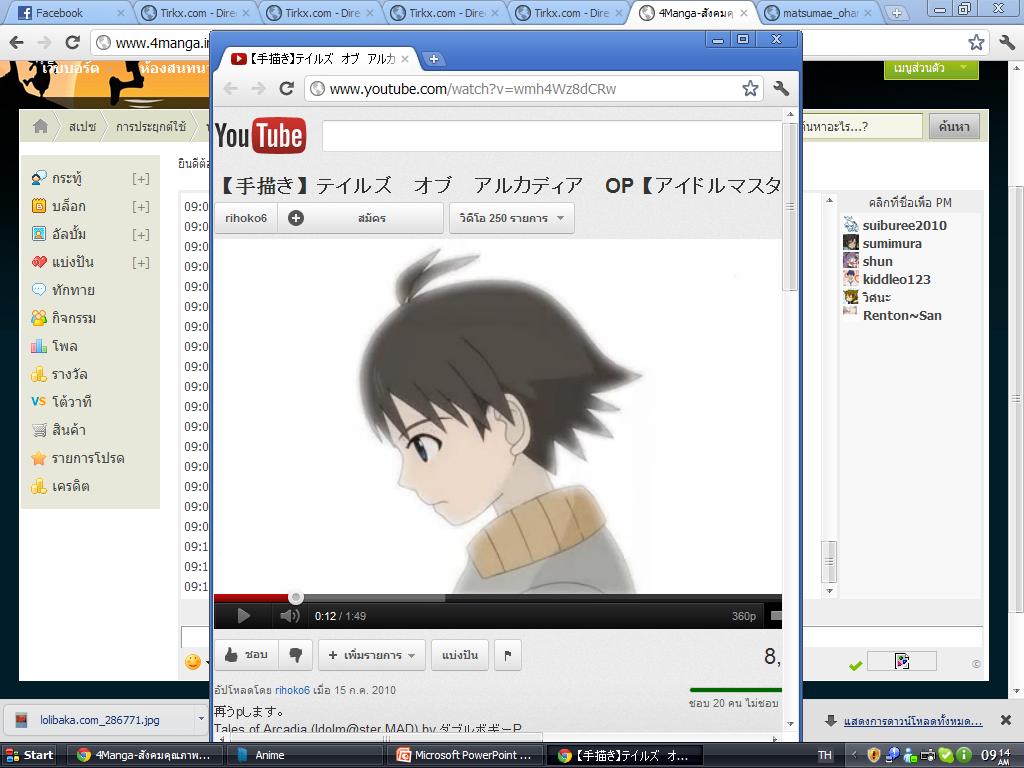The image size is (1024, 768).
Task: Click the YouTube page vertical scrollbar
Action: click(x=790, y=206)
